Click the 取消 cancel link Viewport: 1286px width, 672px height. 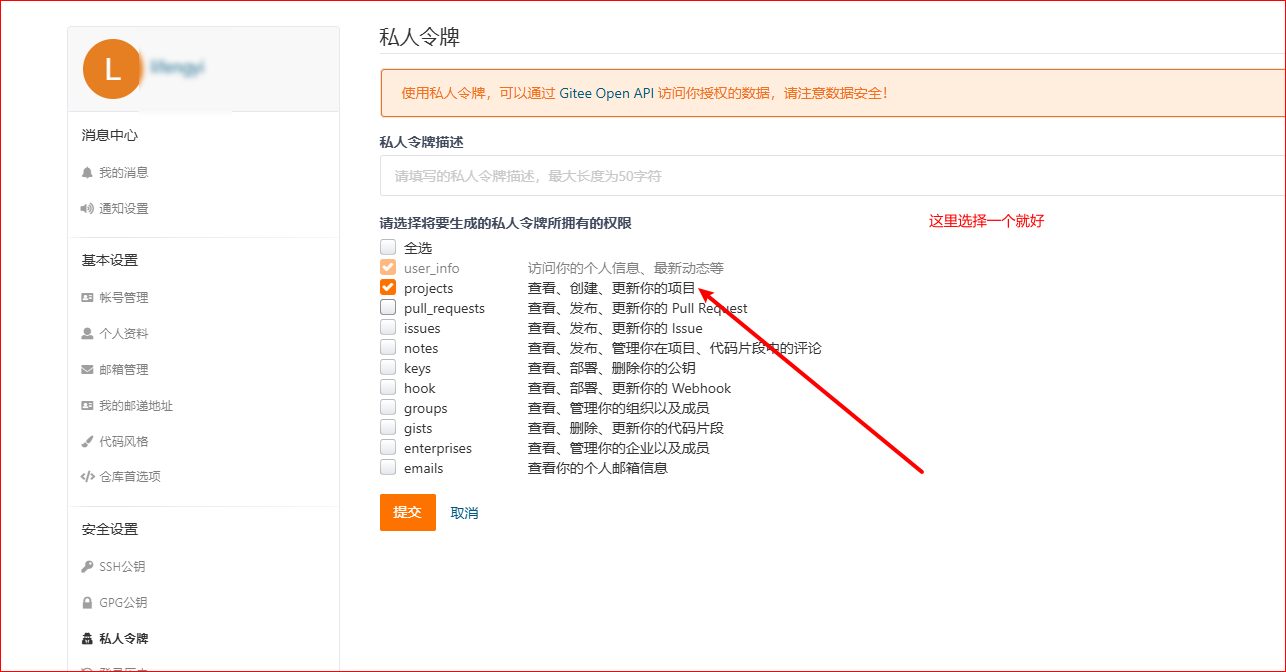point(464,513)
